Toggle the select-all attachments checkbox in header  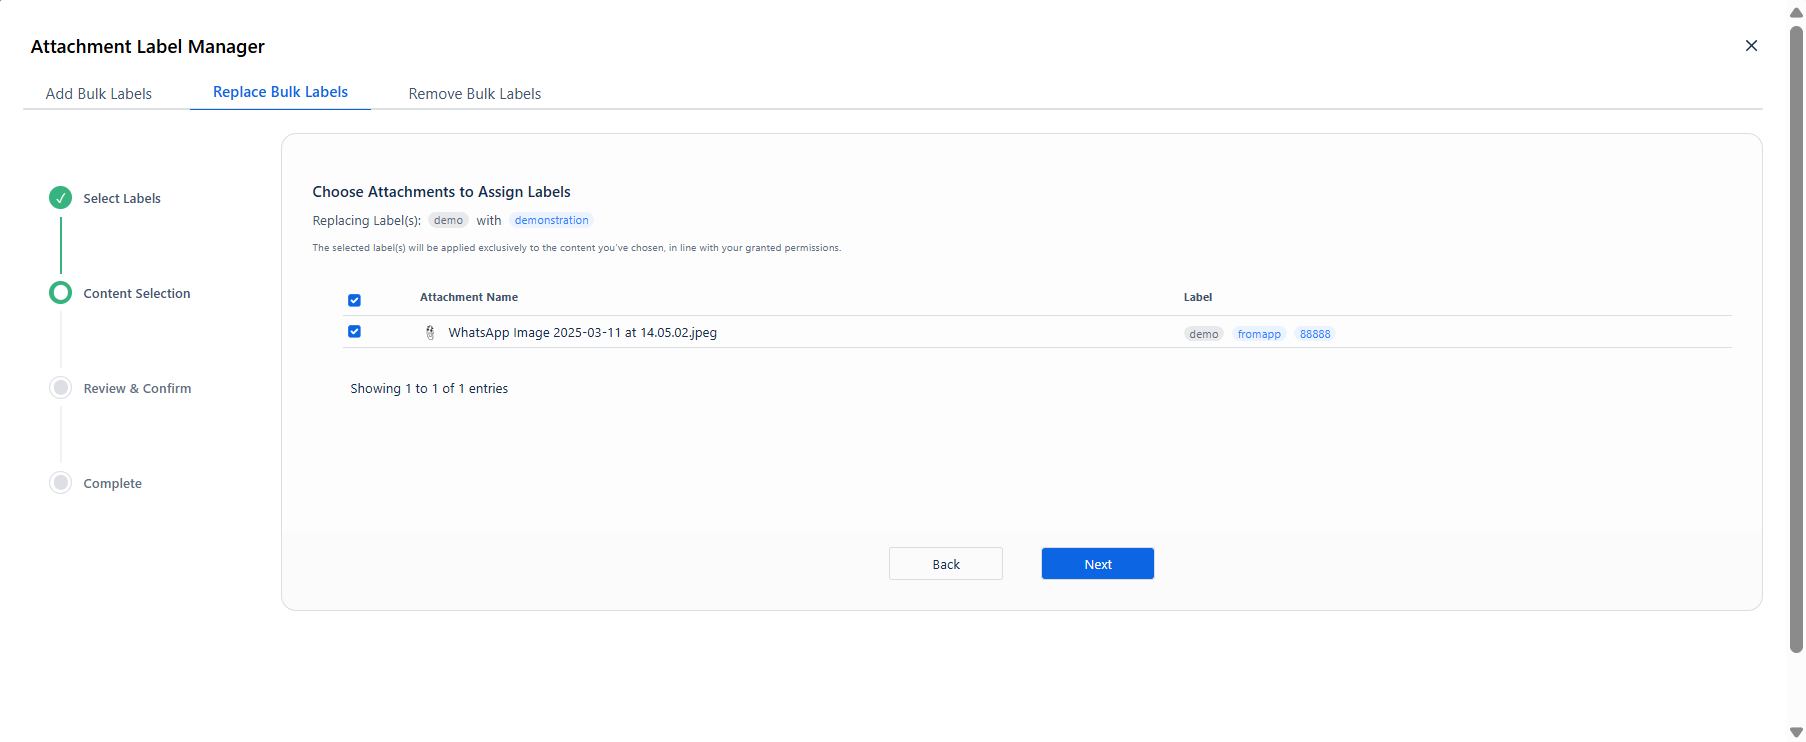point(354,300)
